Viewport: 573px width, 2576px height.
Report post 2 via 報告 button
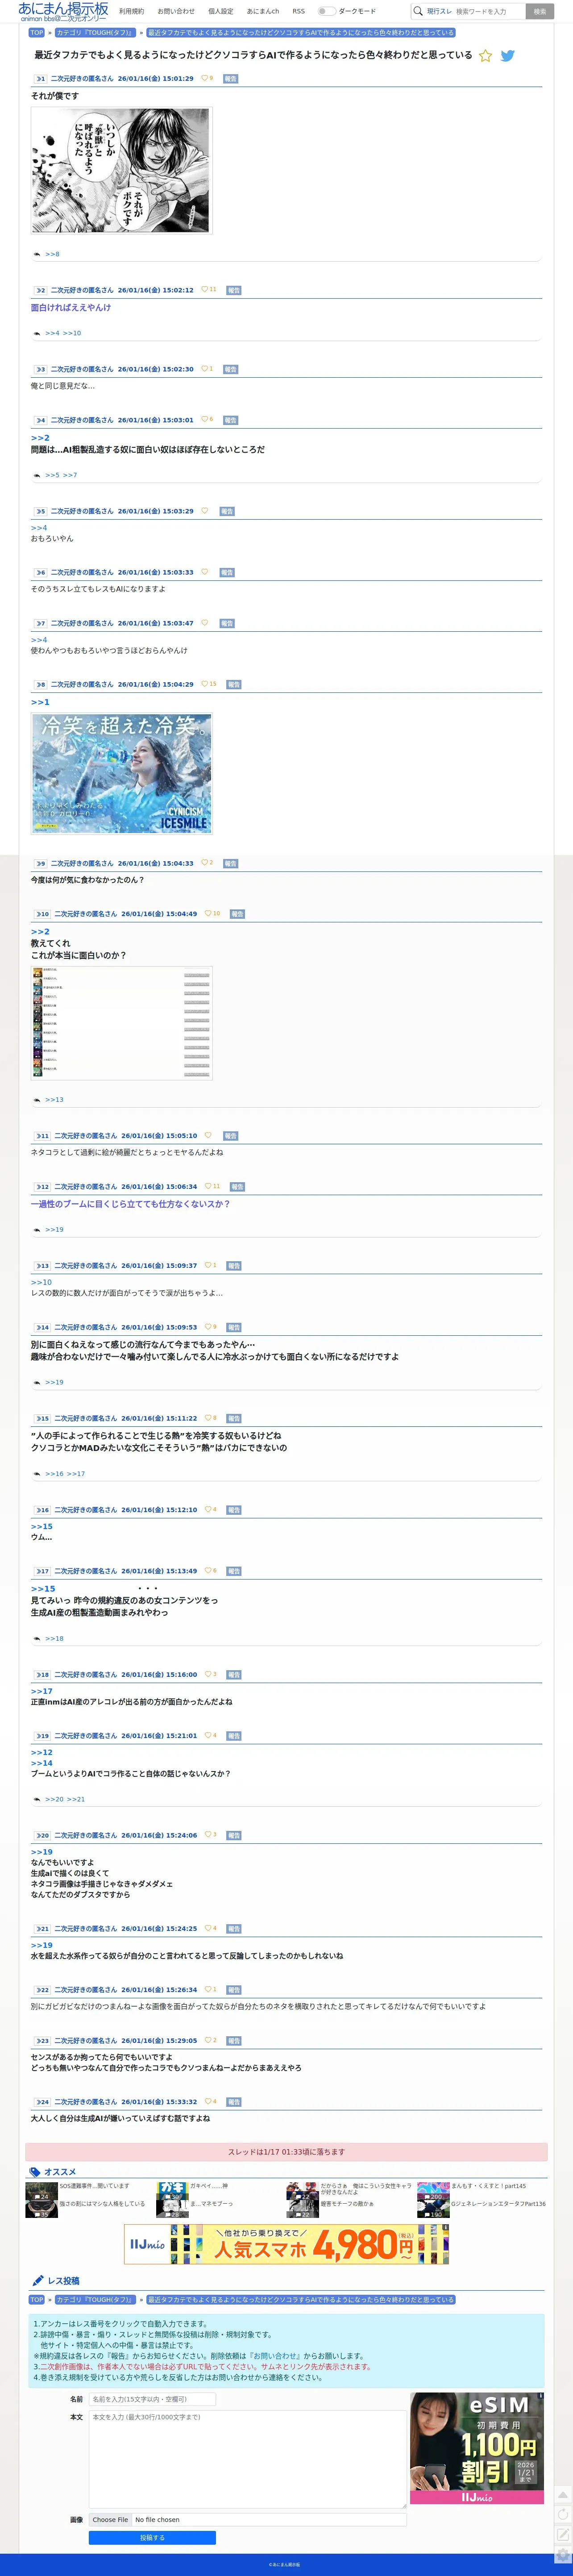point(234,290)
